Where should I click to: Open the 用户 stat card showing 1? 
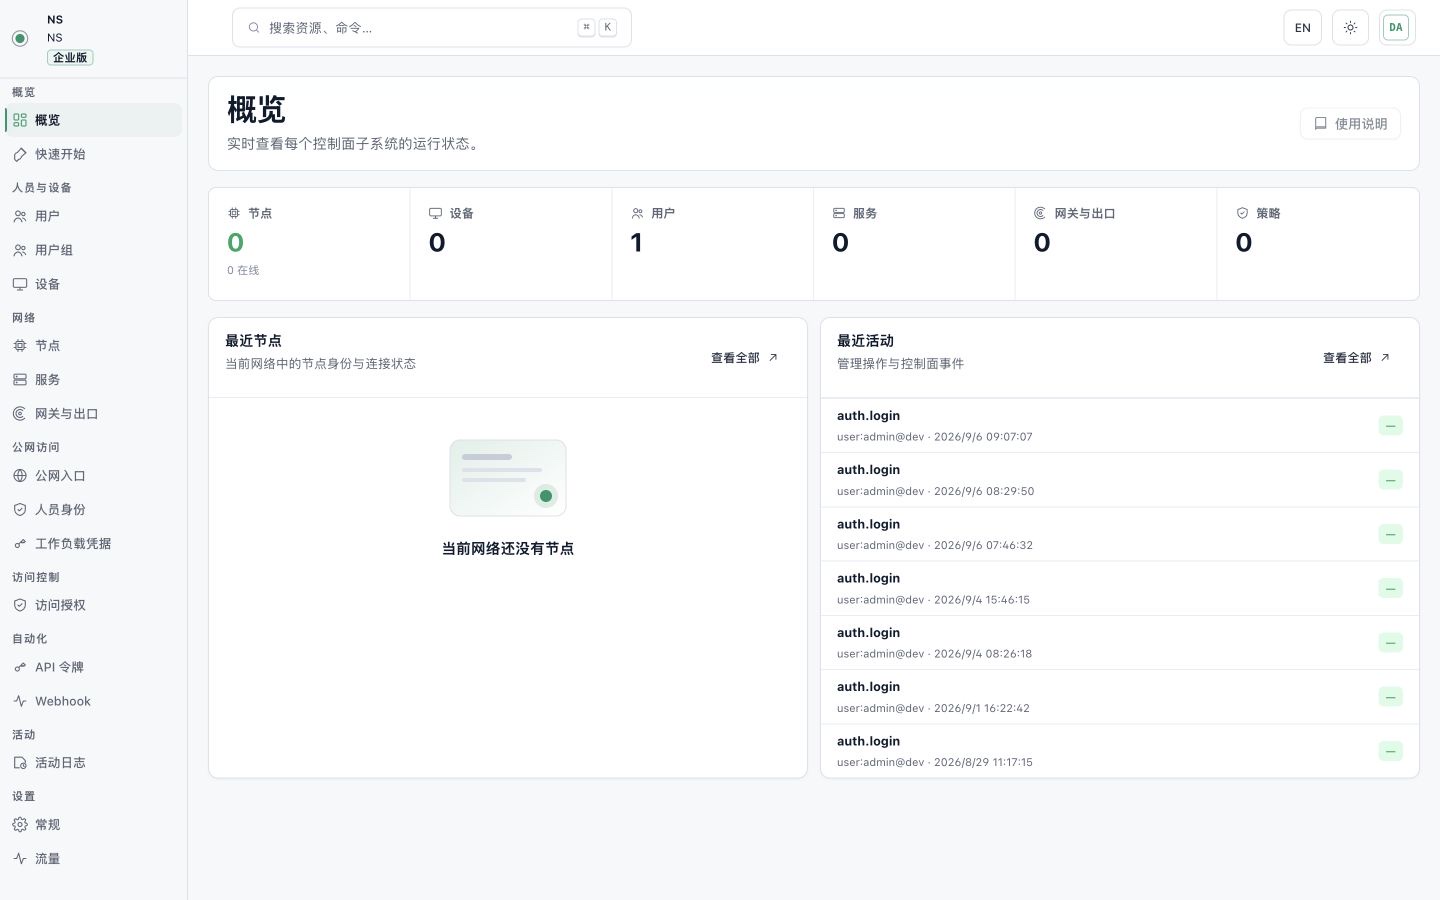click(712, 244)
